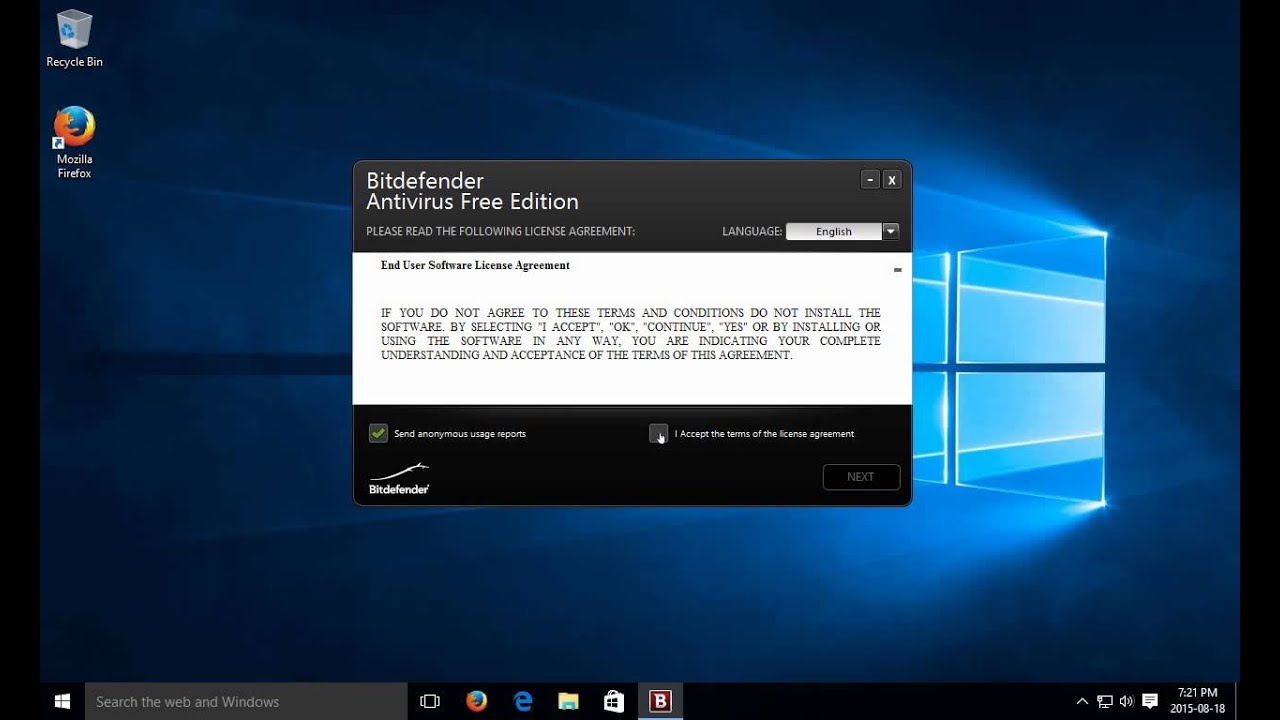1280x720 pixels.
Task: Click the End User Software License Agreement heading
Action: (x=475, y=265)
